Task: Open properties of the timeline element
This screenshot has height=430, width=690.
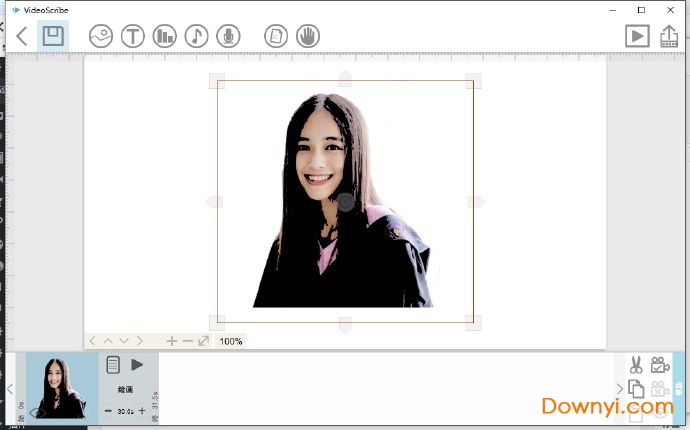Action: [x=113, y=365]
